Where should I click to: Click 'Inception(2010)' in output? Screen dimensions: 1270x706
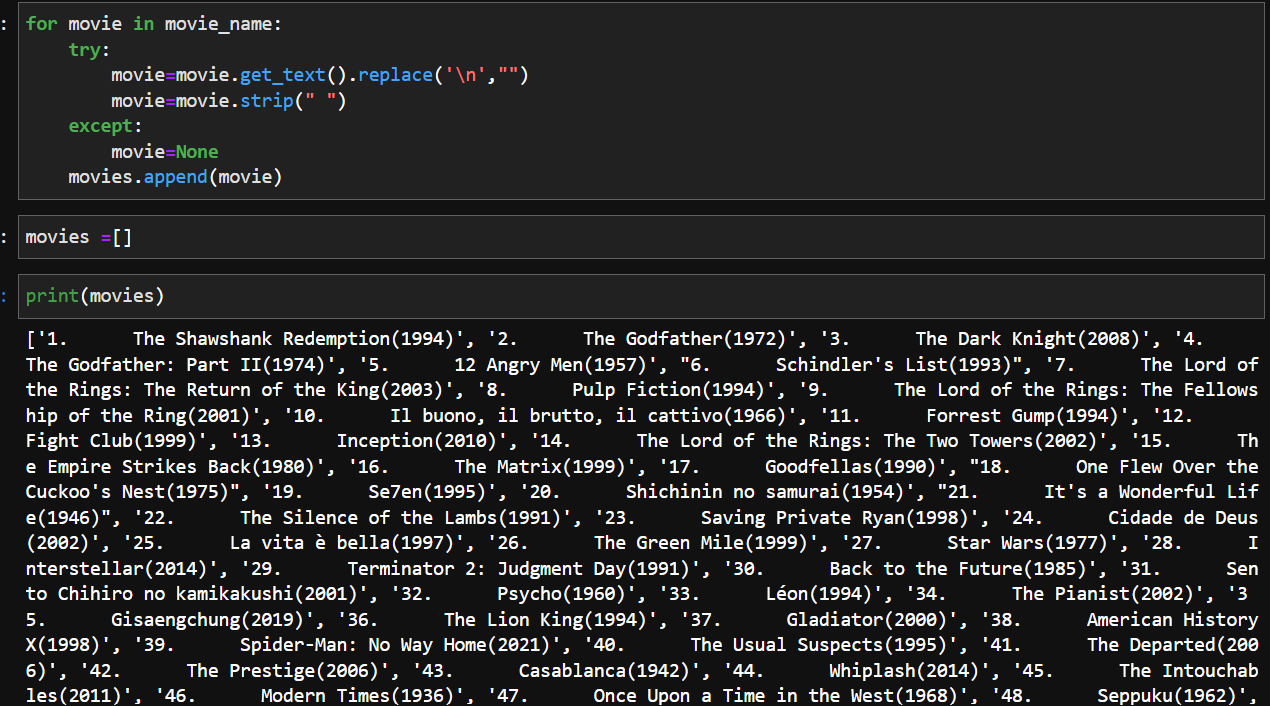pos(416,441)
